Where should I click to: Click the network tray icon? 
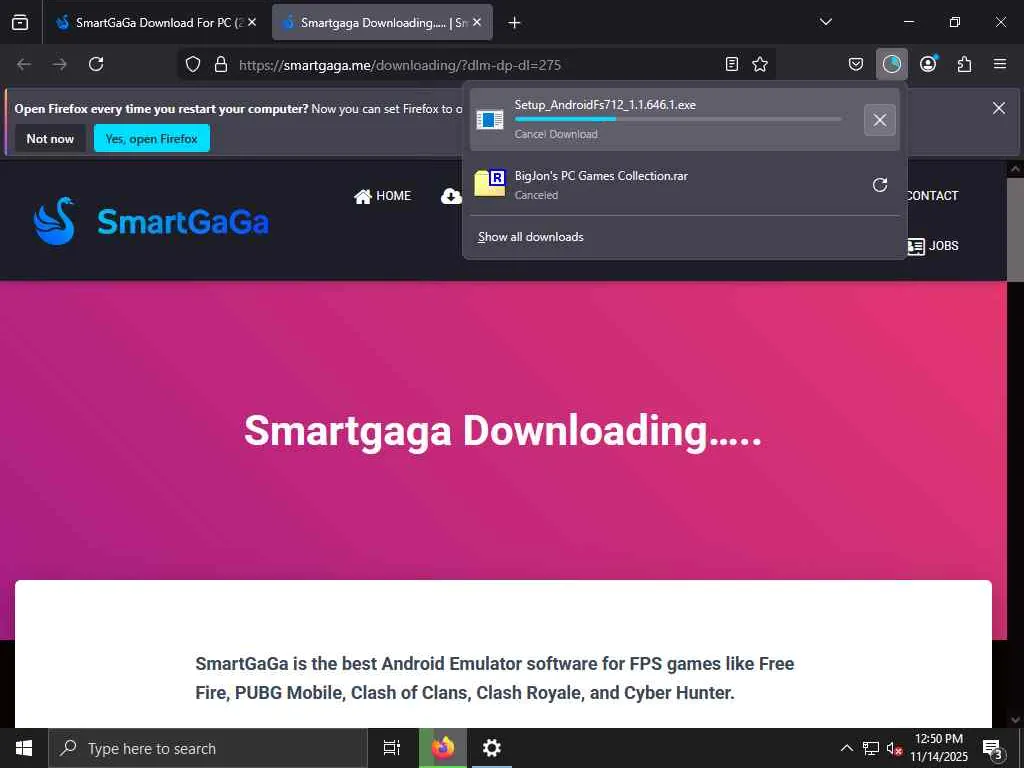coord(871,748)
